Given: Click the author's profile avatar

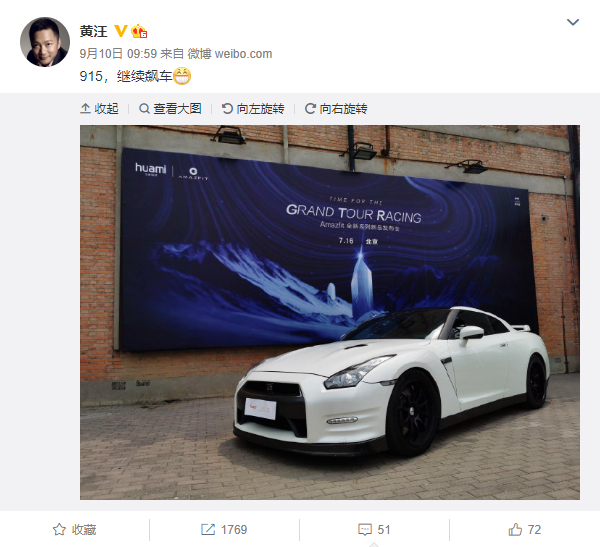Looking at the screenshot, I should click(x=45, y=42).
